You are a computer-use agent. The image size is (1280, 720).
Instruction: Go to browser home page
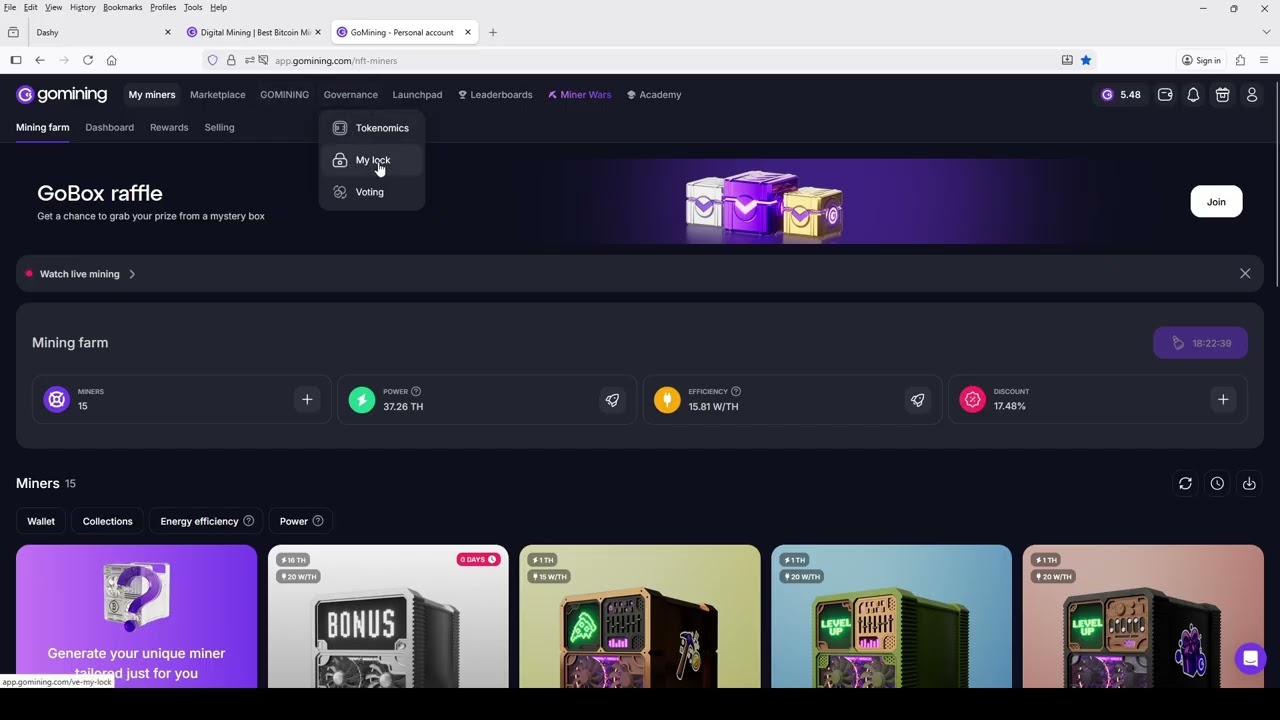click(112, 60)
